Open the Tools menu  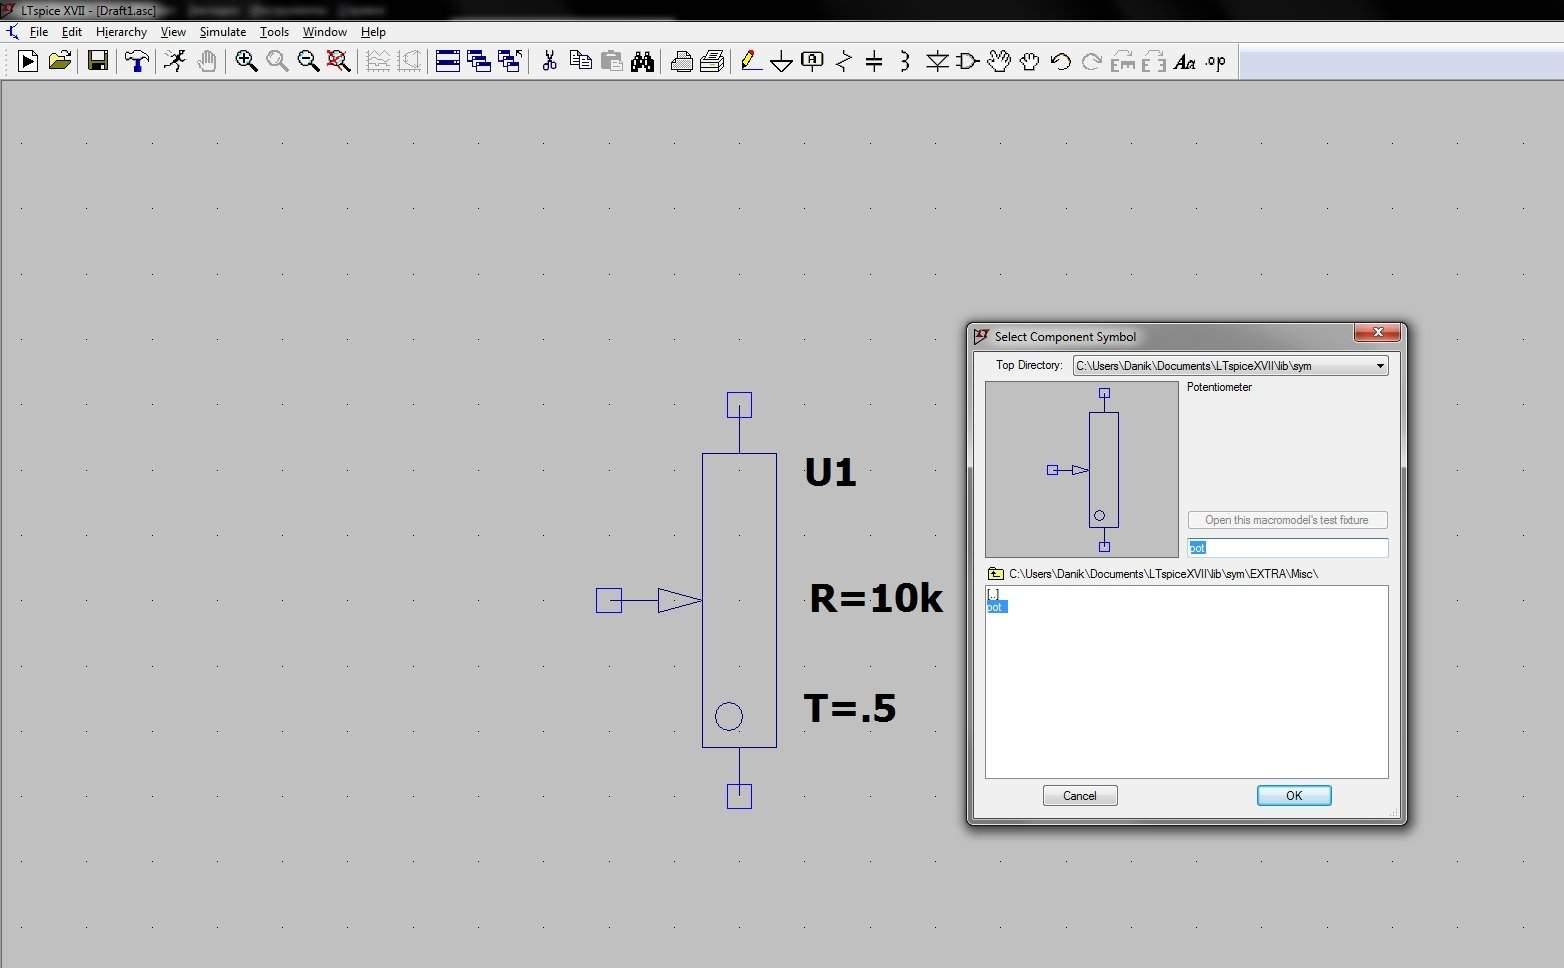click(274, 32)
